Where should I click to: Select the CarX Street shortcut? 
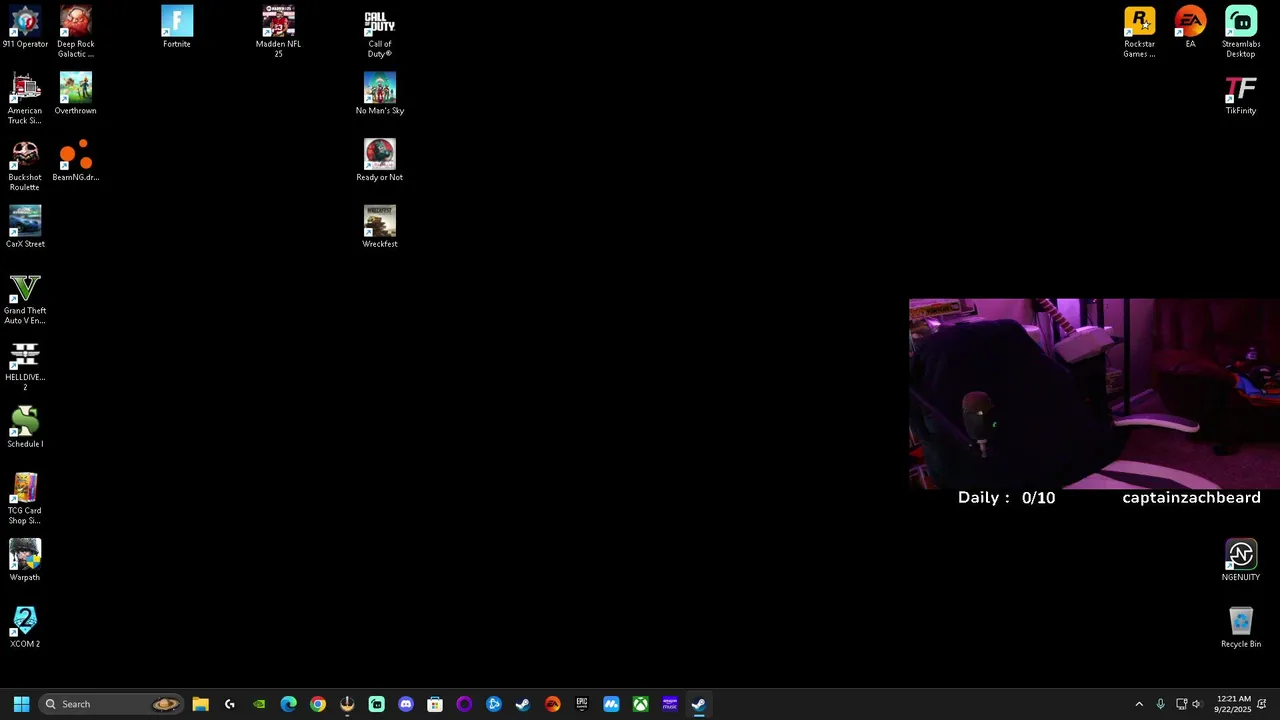(25, 228)
